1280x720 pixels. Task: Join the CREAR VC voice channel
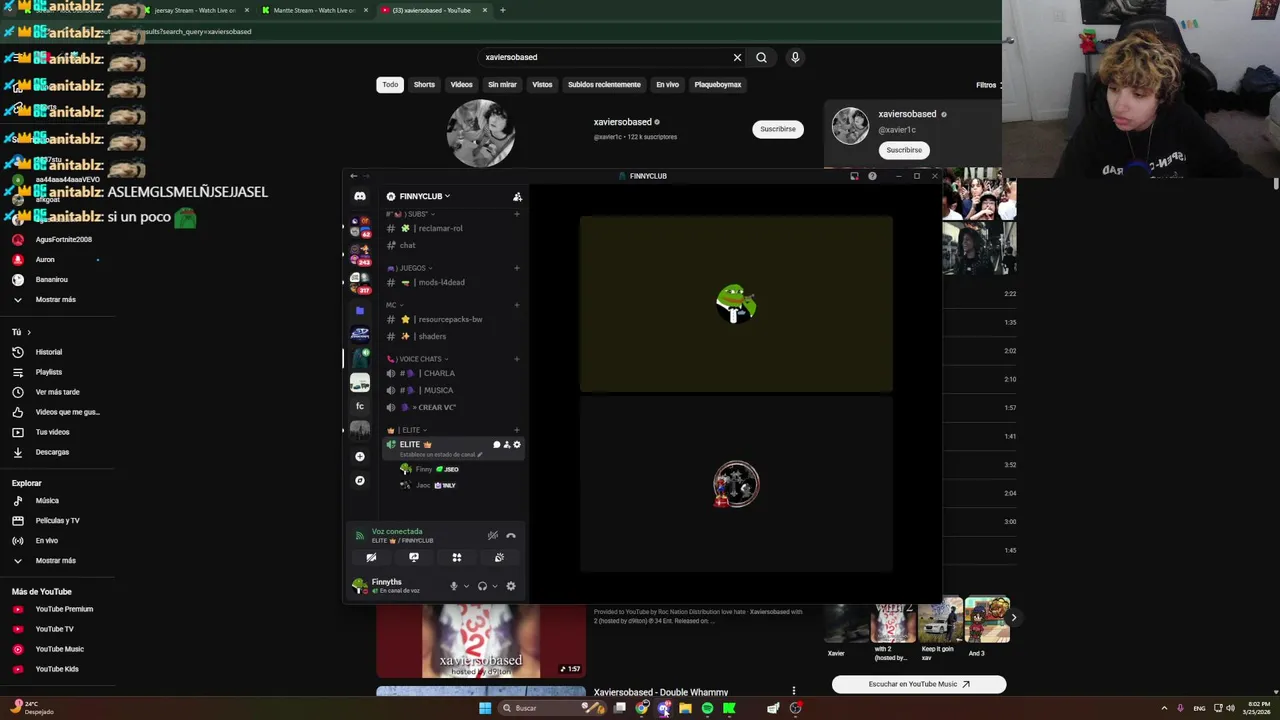pyautogui.click(x=435, y=407)
